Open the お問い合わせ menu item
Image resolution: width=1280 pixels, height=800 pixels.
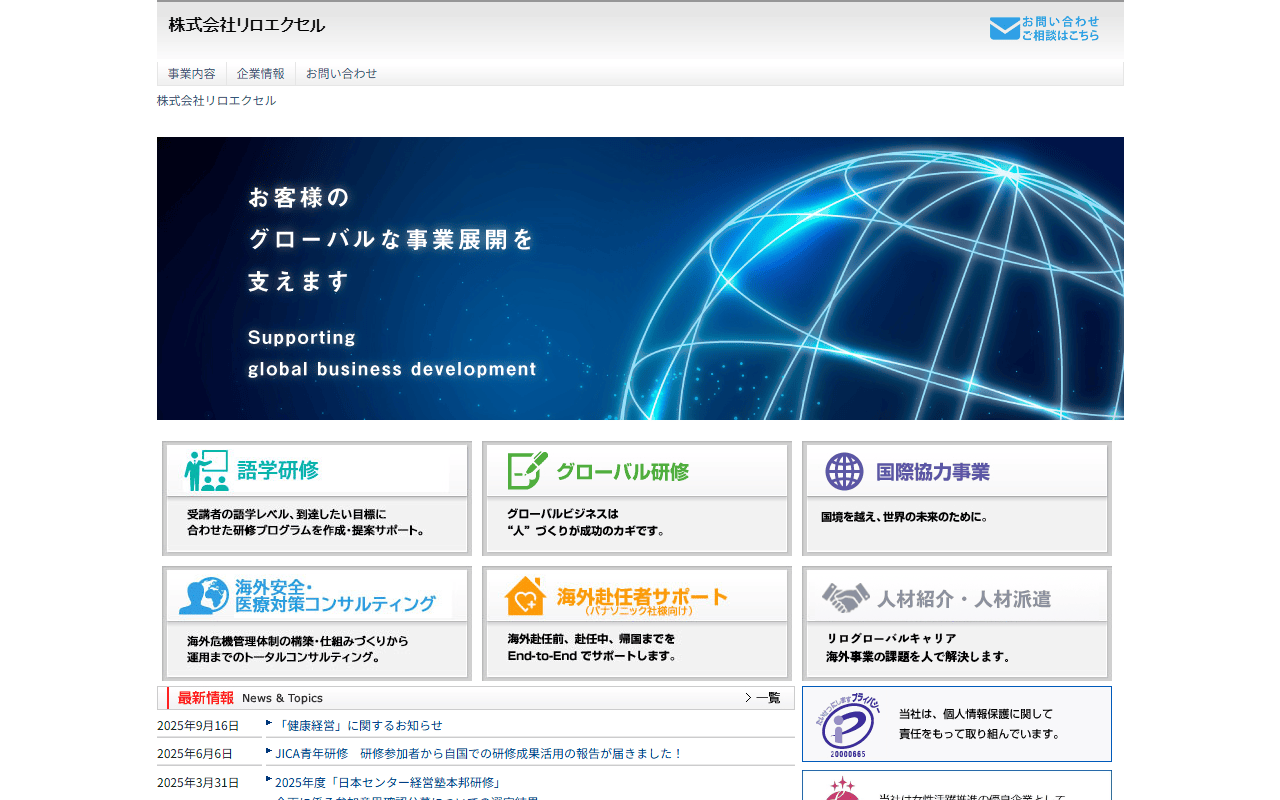(x=342, y=73)
